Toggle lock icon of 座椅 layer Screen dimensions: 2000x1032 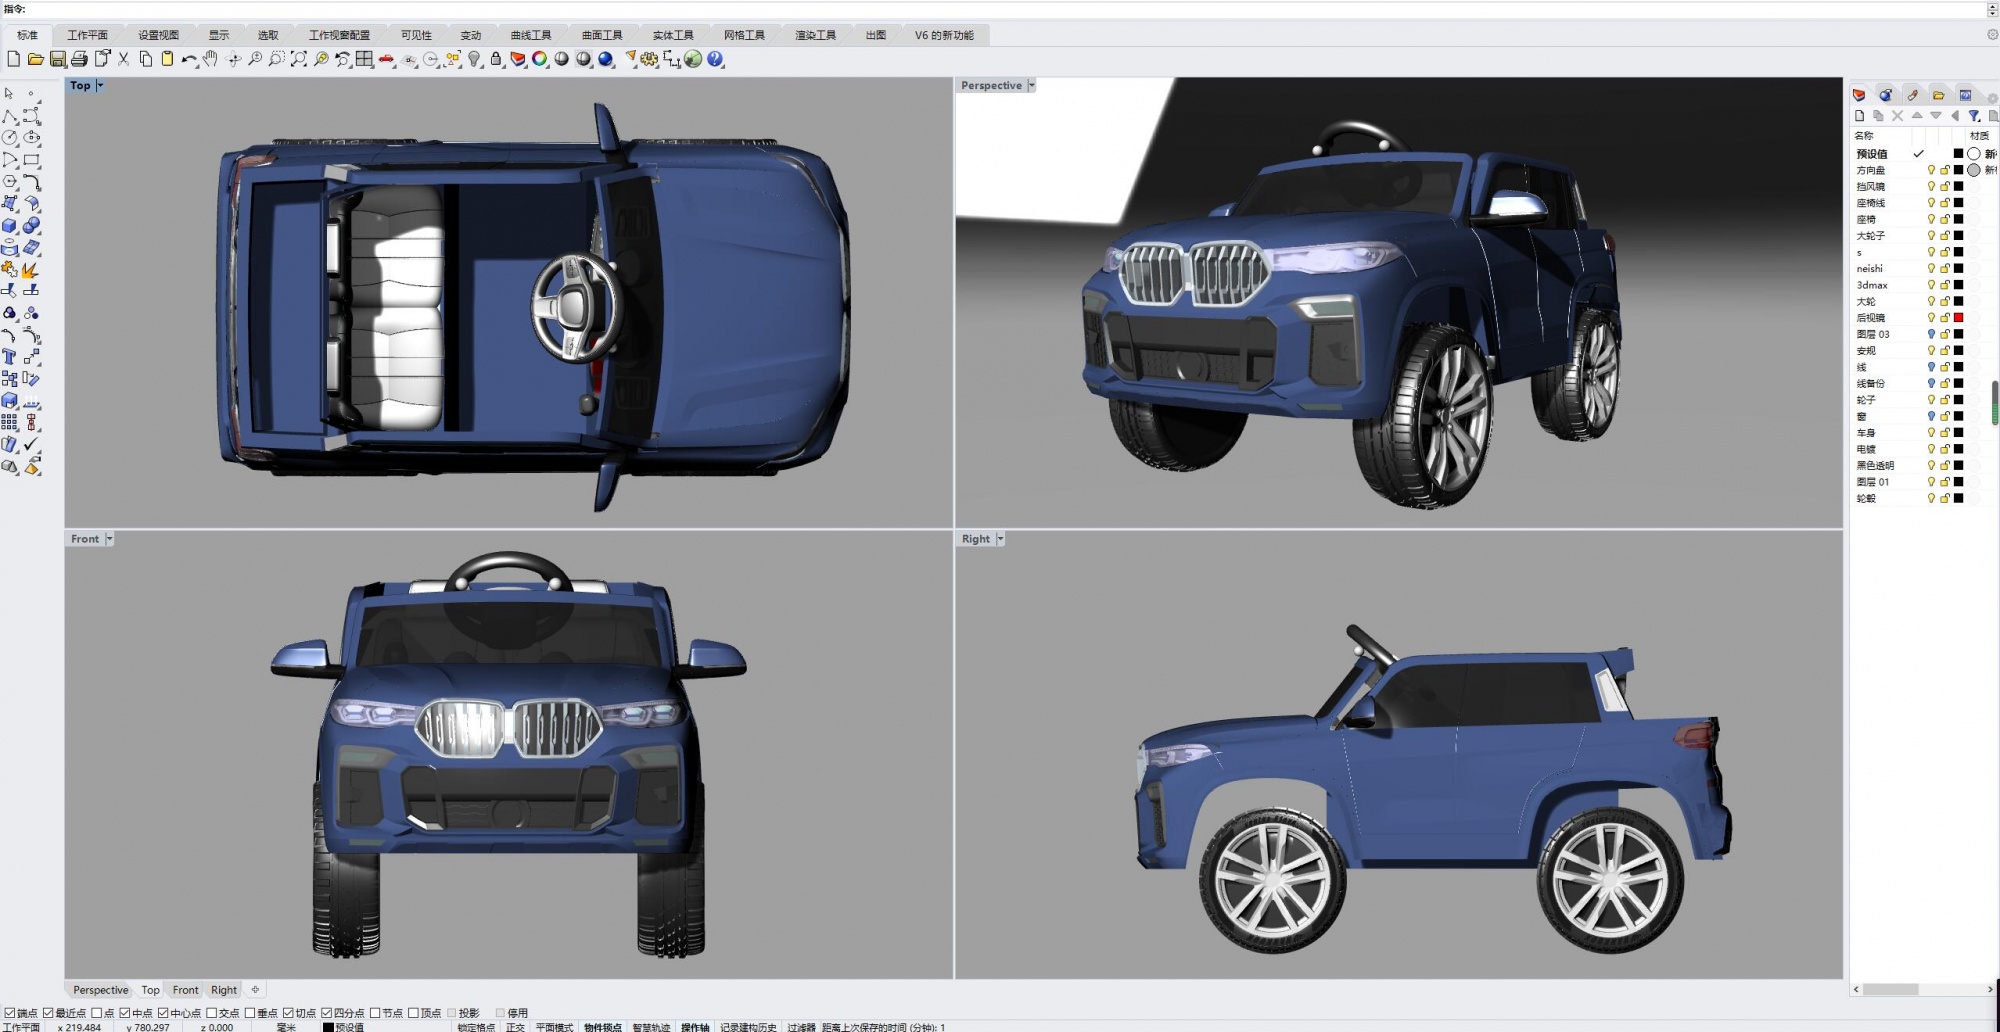(x=1945, y=219)
